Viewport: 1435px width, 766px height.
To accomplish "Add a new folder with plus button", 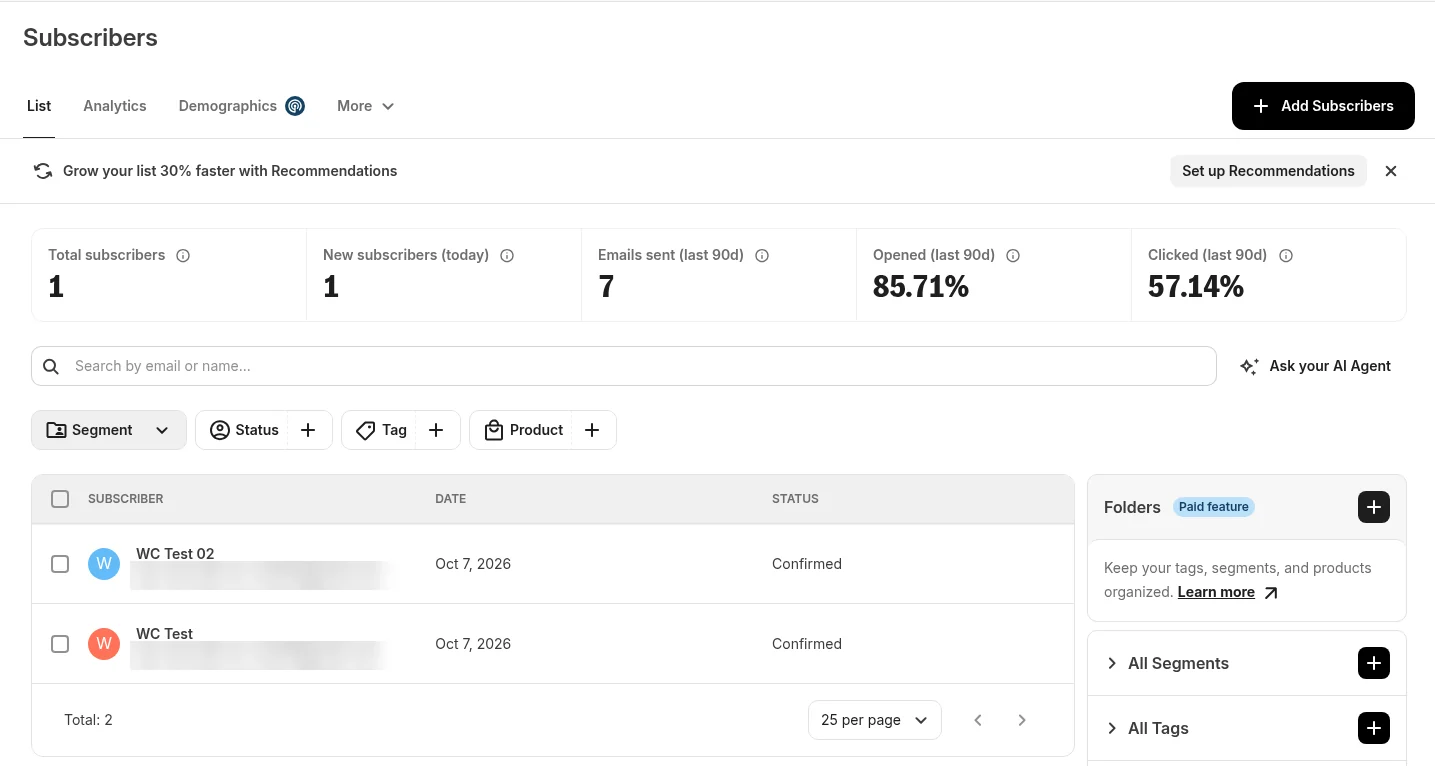I will pyautogui.click(x=1374, y=507).
